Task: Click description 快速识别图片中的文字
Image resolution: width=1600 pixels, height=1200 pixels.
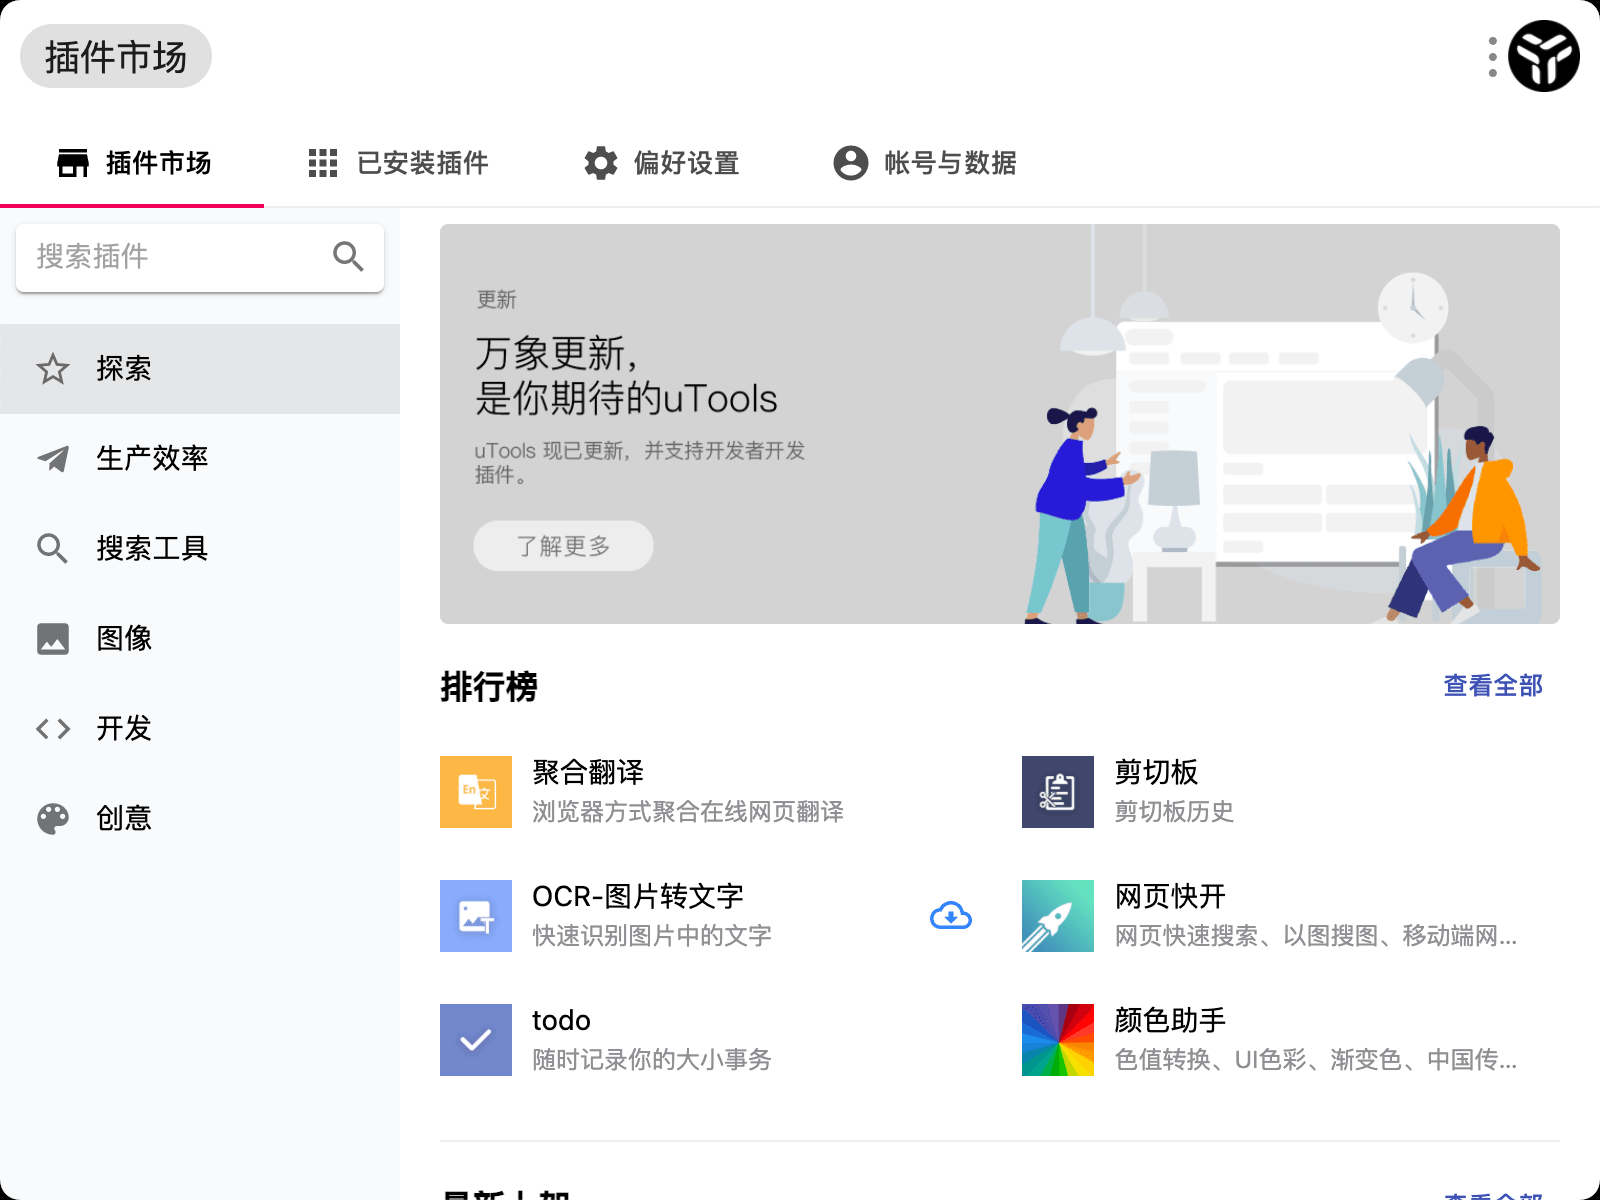Action: [652, 936]
